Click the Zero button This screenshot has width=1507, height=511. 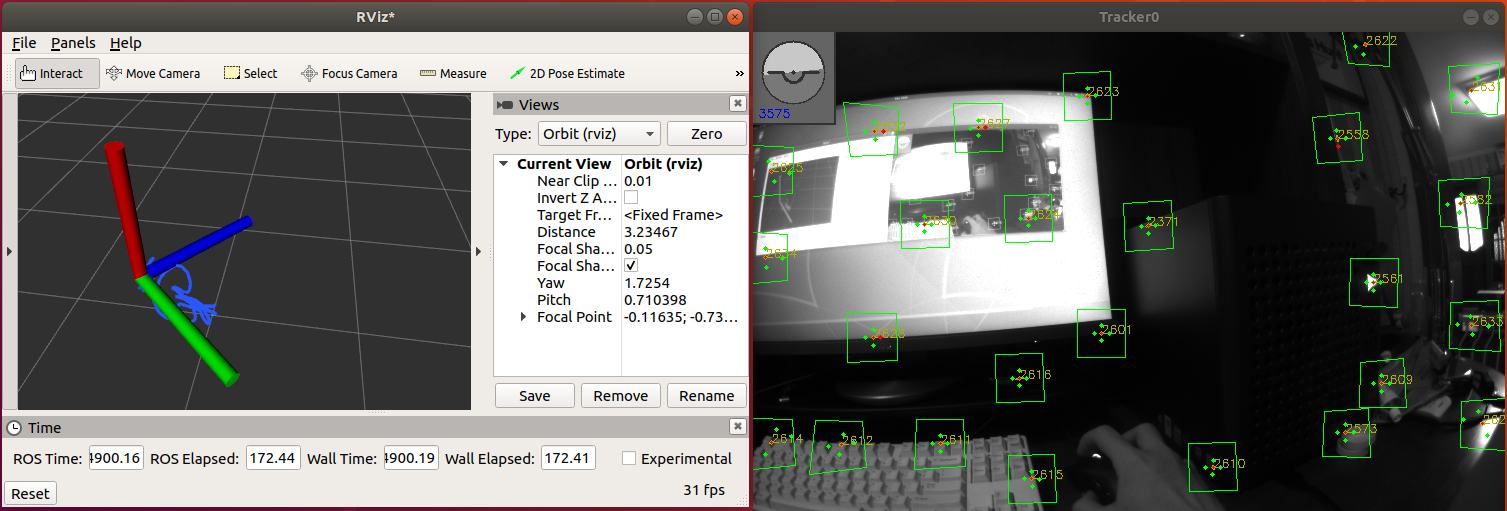[706, 134]
